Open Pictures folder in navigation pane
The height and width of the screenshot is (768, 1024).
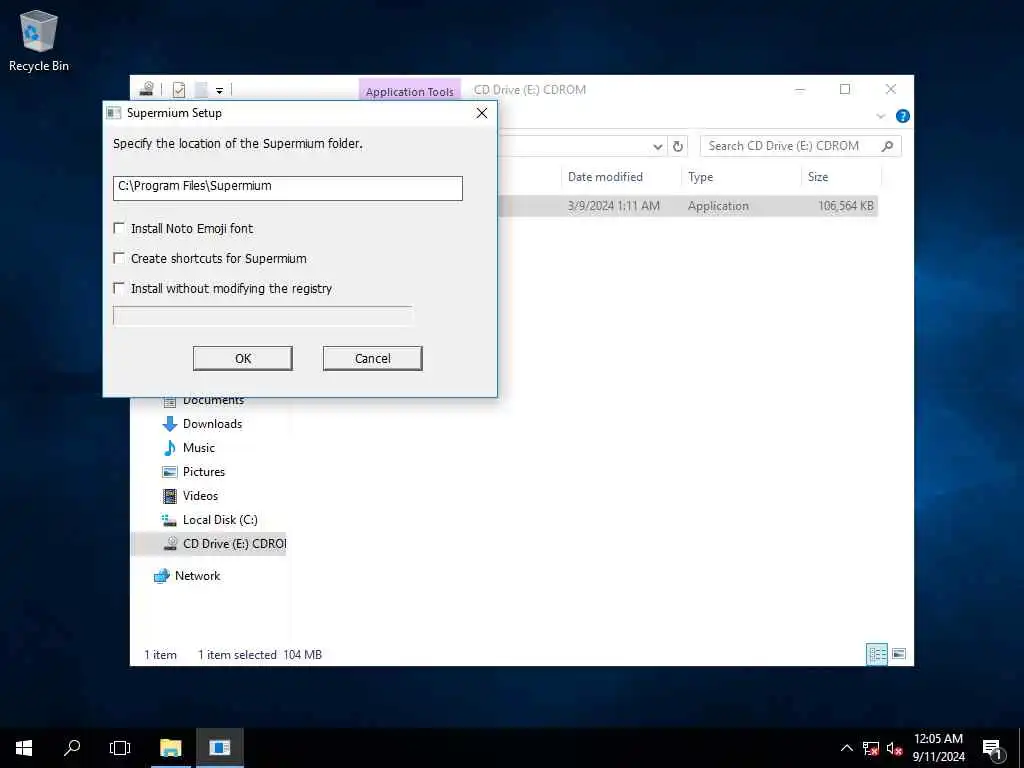click(204, 472)
